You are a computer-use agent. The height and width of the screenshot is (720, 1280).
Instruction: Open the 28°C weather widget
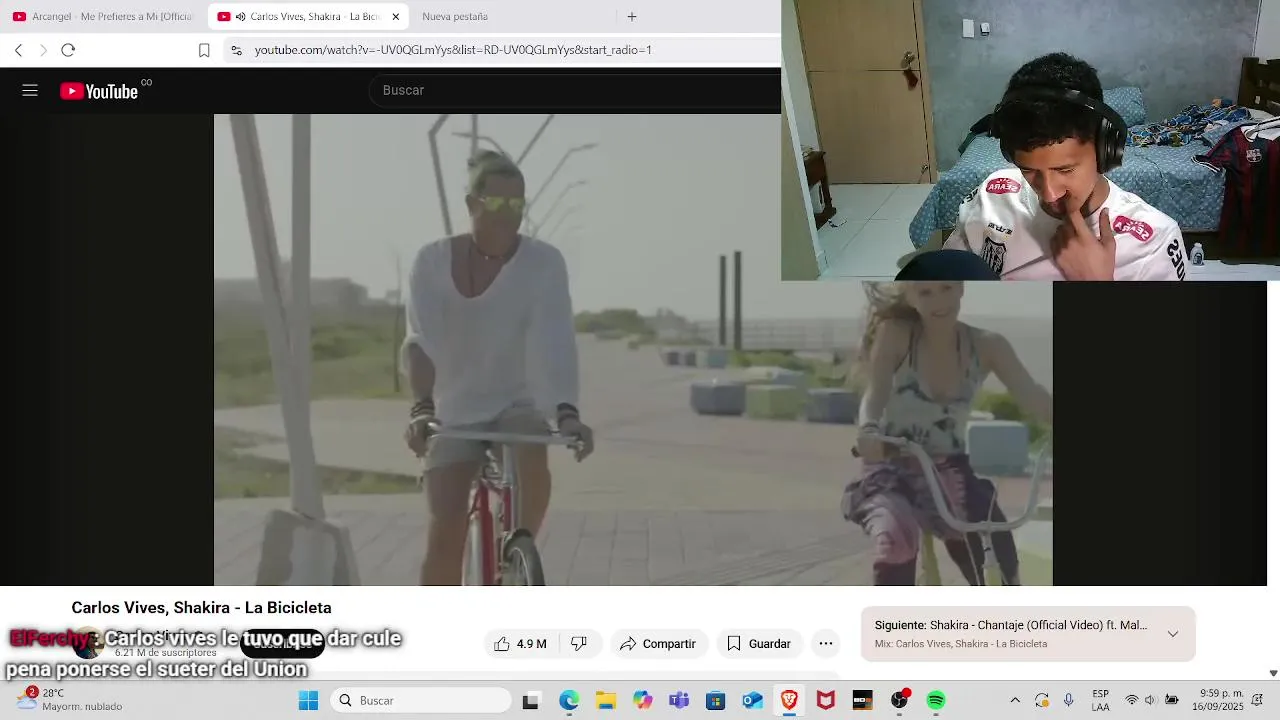[x=70, y=700]
